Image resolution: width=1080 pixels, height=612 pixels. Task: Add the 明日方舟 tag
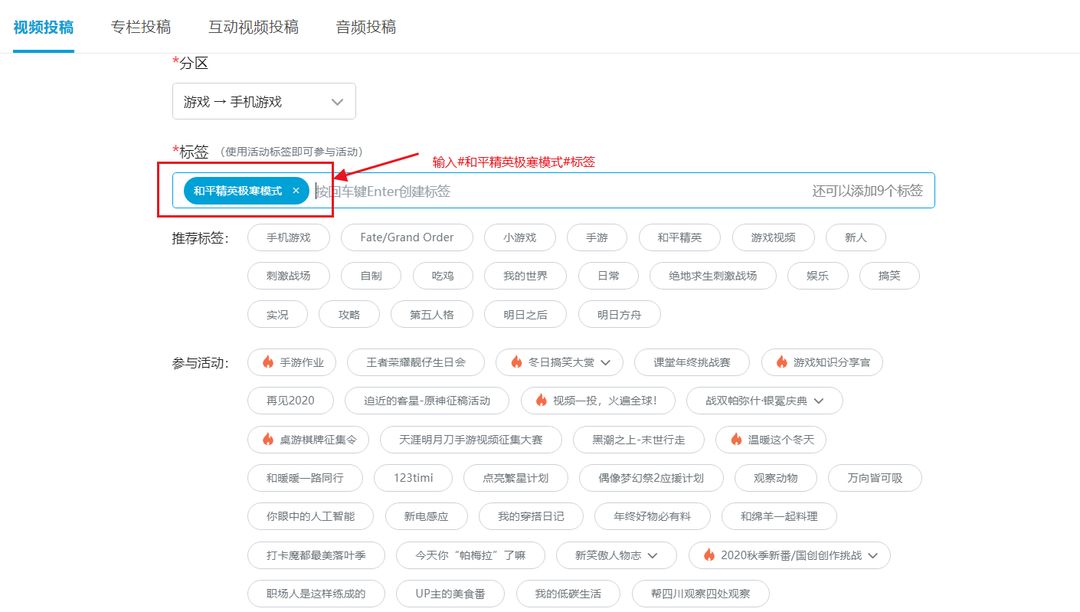[619, 315]
